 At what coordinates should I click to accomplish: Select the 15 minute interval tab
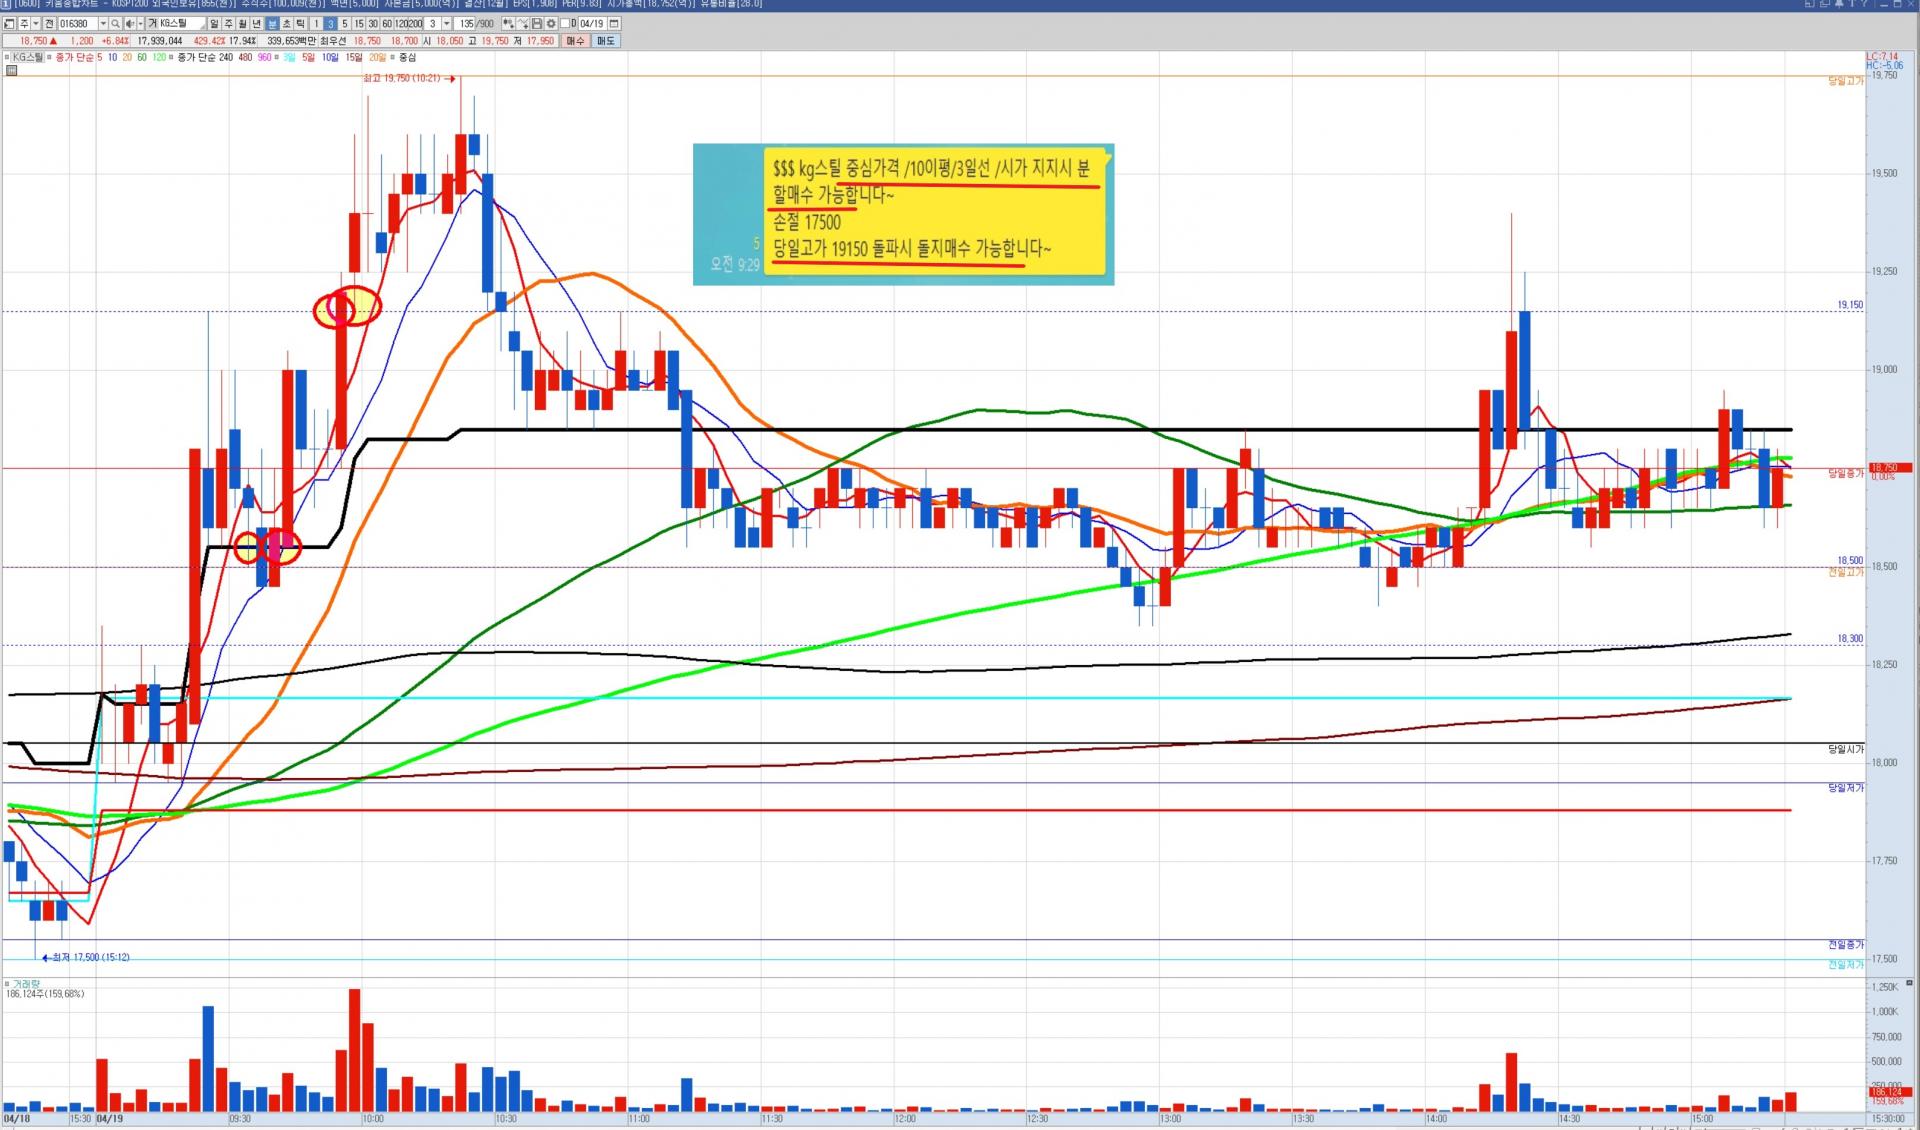359,24
